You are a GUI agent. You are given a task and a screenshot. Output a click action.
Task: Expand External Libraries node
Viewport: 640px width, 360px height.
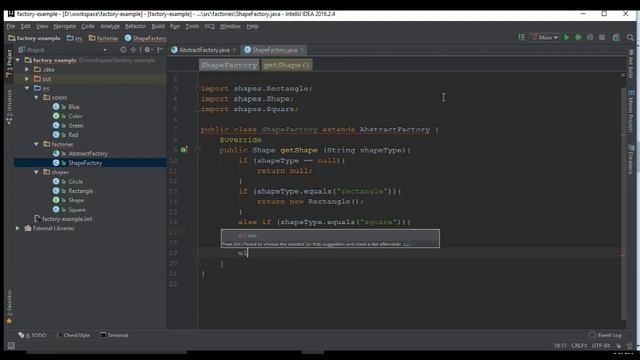pyautogui.click(x=18, y=228)
